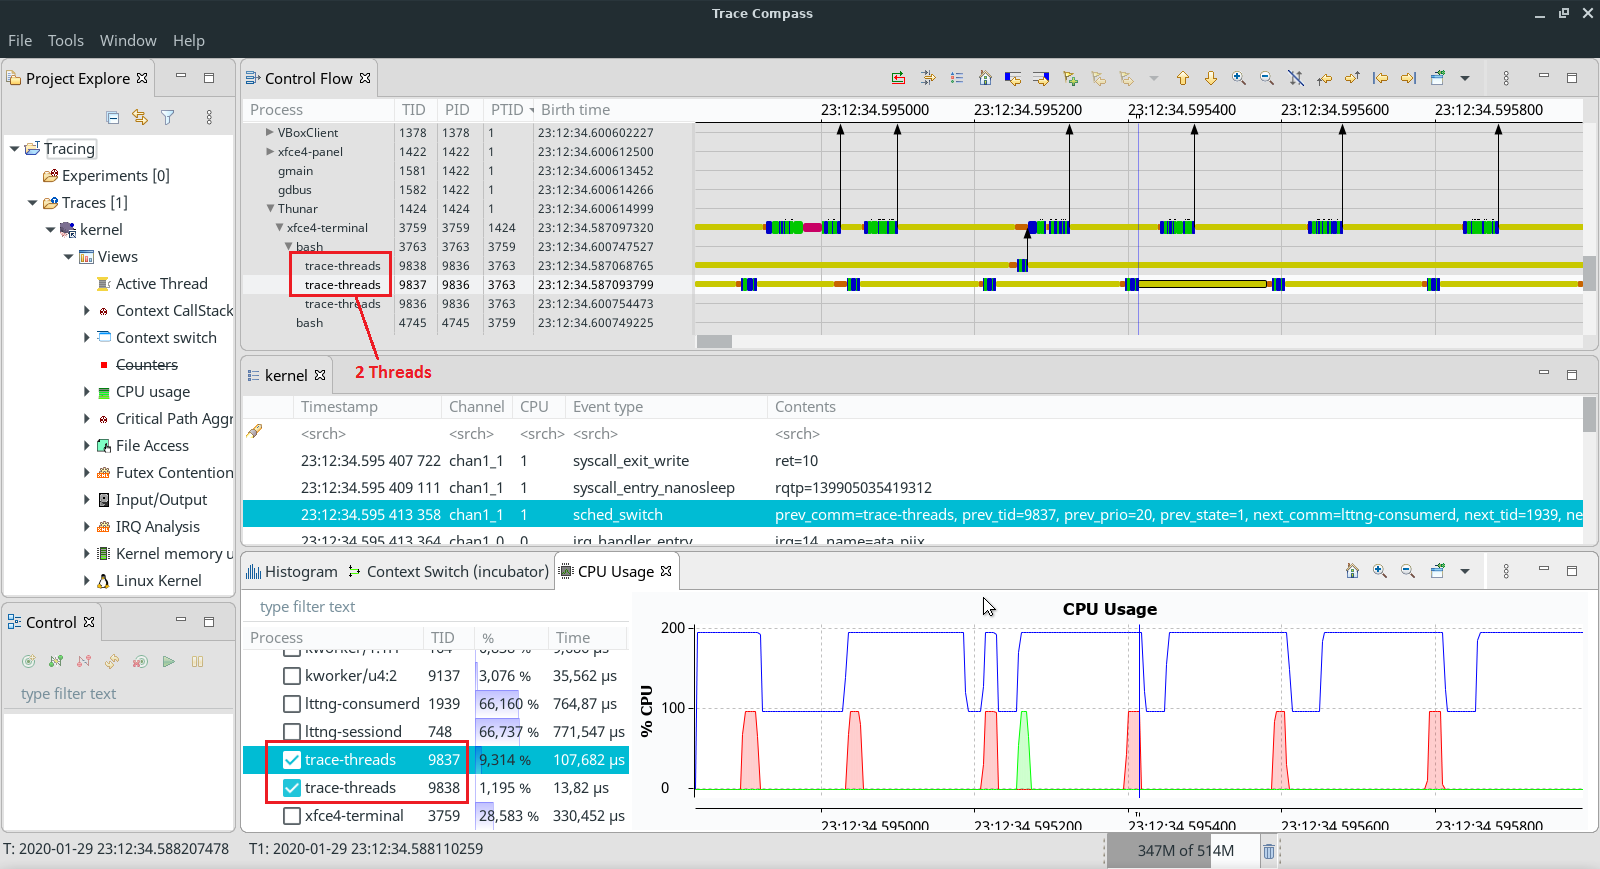The height and width of the screenshot is (869, 1600).
Task: Click the trash can icon beside memory indicator
Action: coord(1268,851)
